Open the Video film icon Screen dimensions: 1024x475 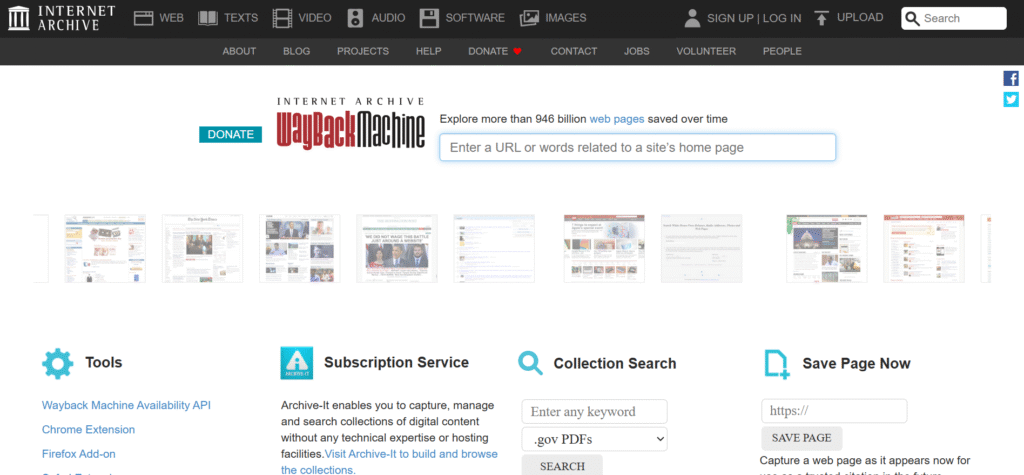(282, 18)
